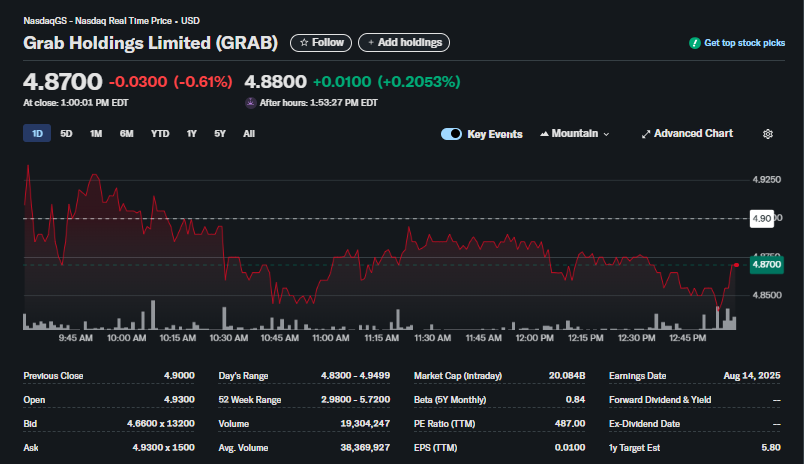Click the after hours moon icon
This screenshot has width=804, height=464.
click(250, 103)
